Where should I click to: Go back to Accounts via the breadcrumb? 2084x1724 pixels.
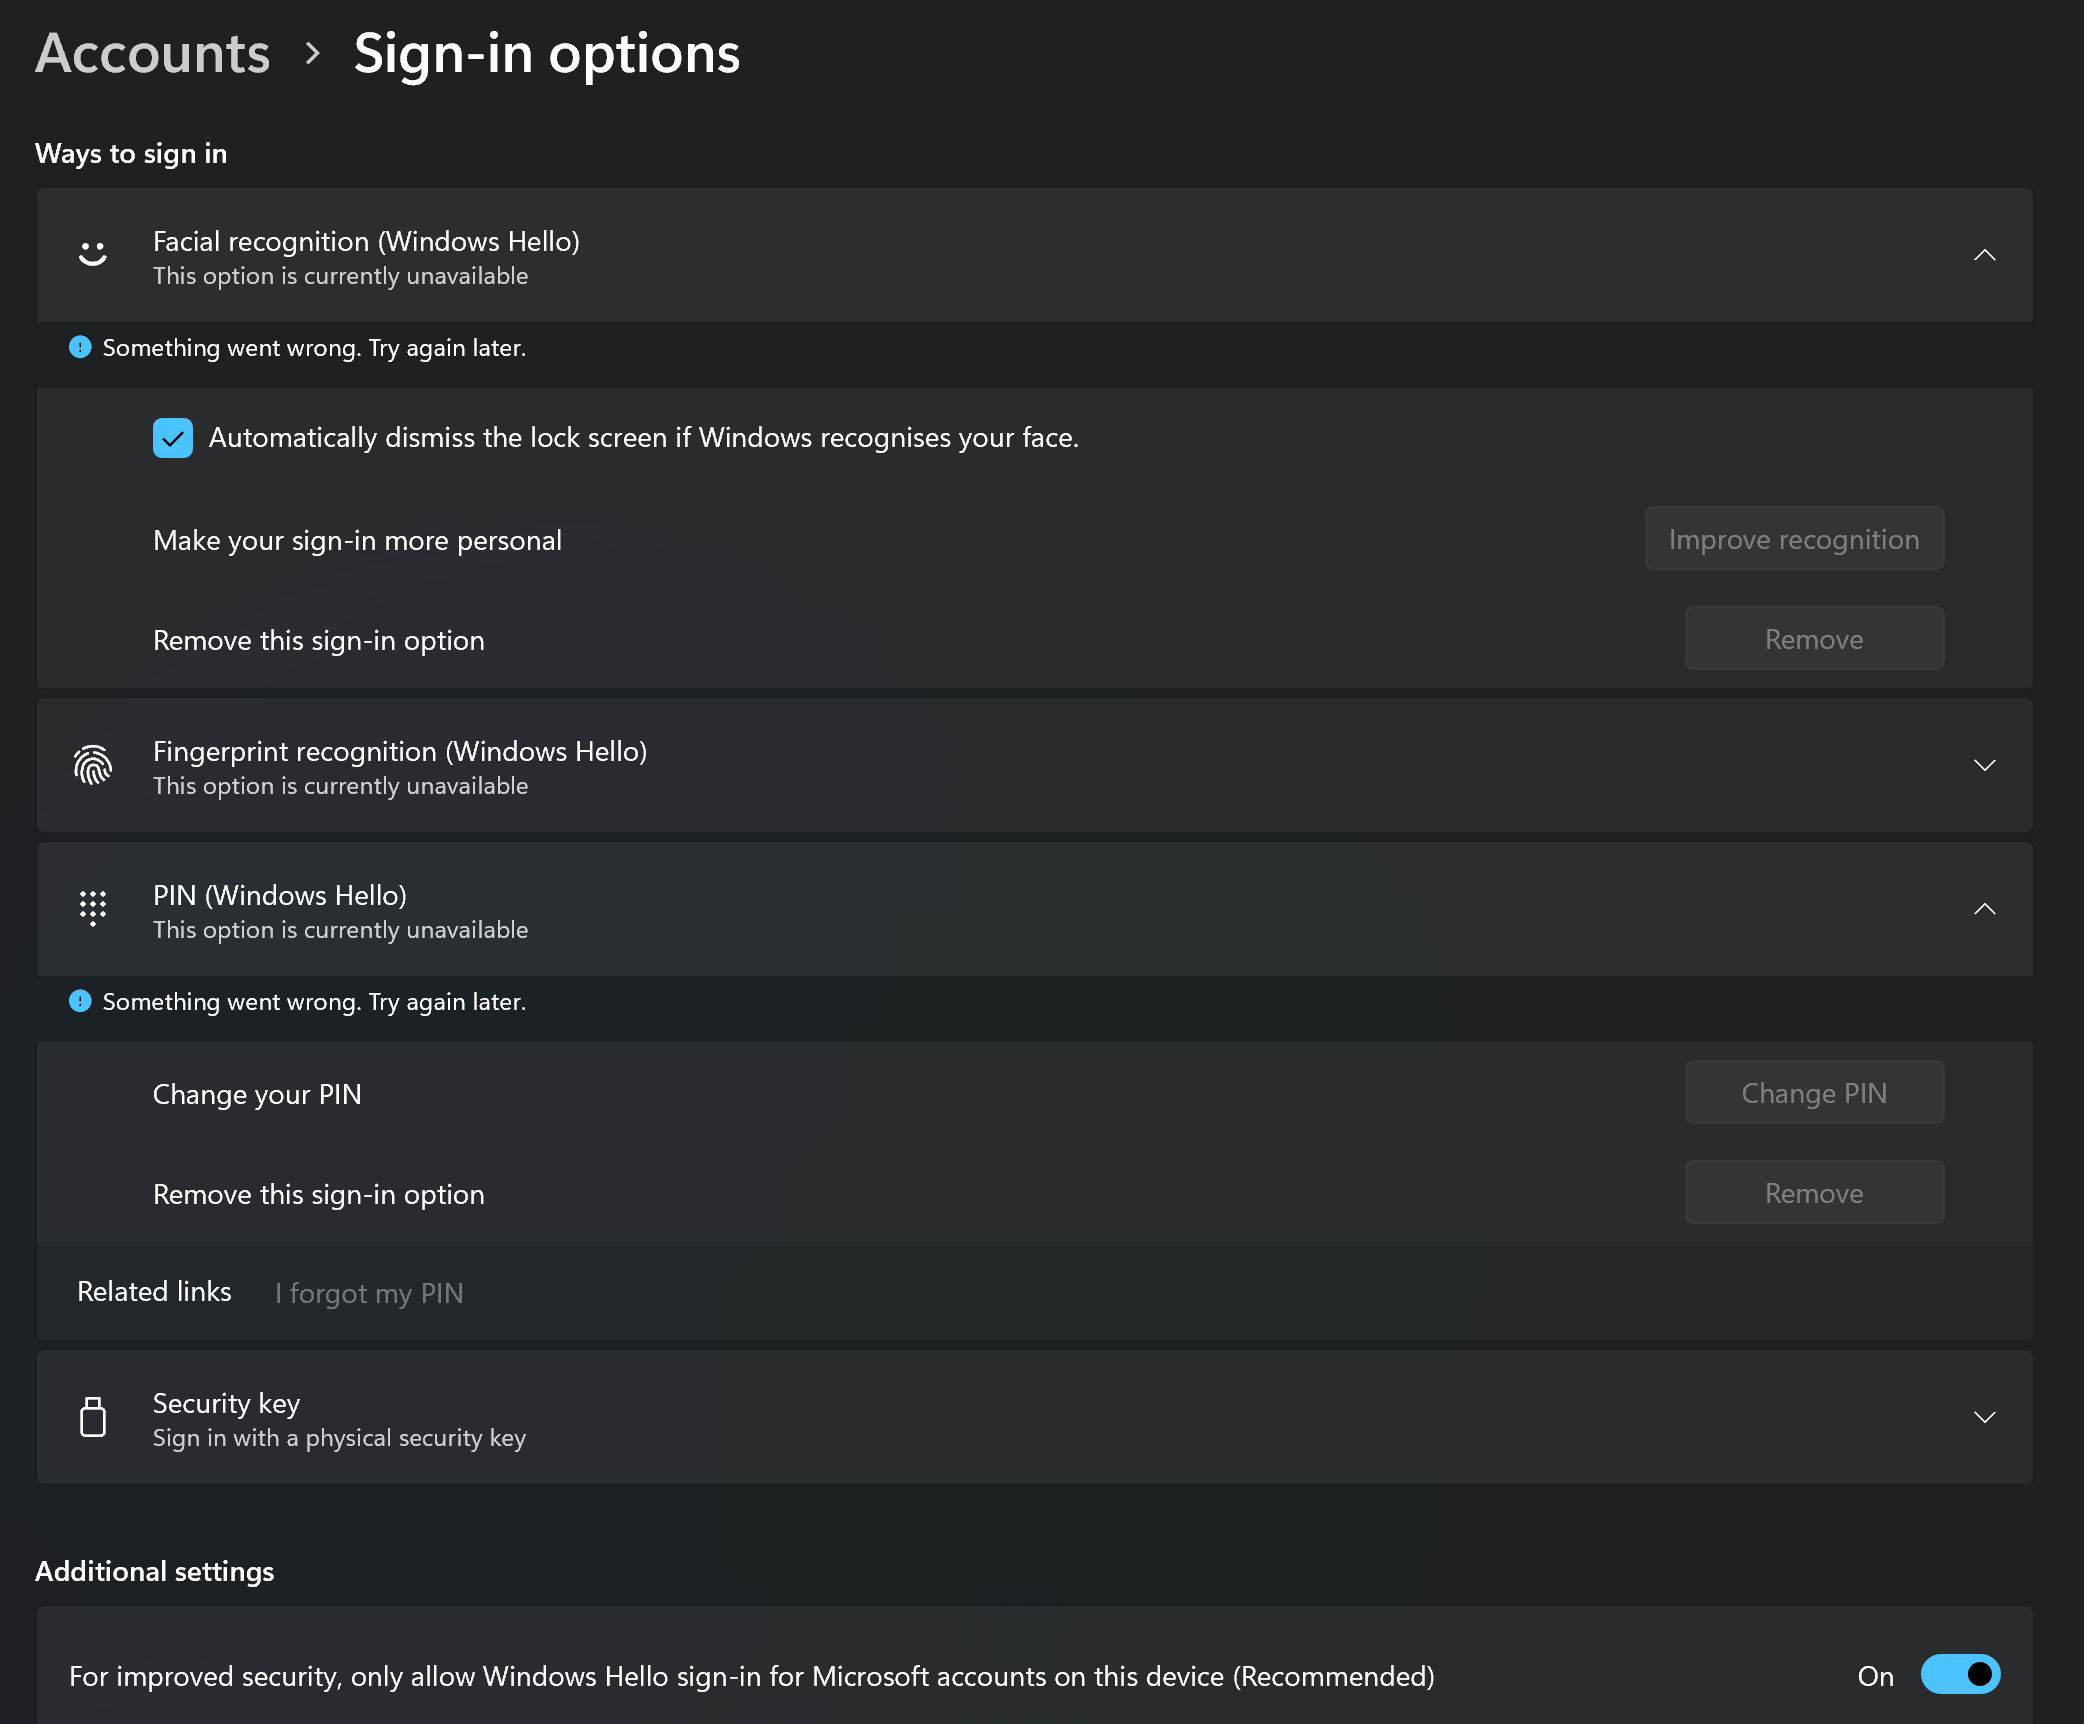tap(153, 53)
